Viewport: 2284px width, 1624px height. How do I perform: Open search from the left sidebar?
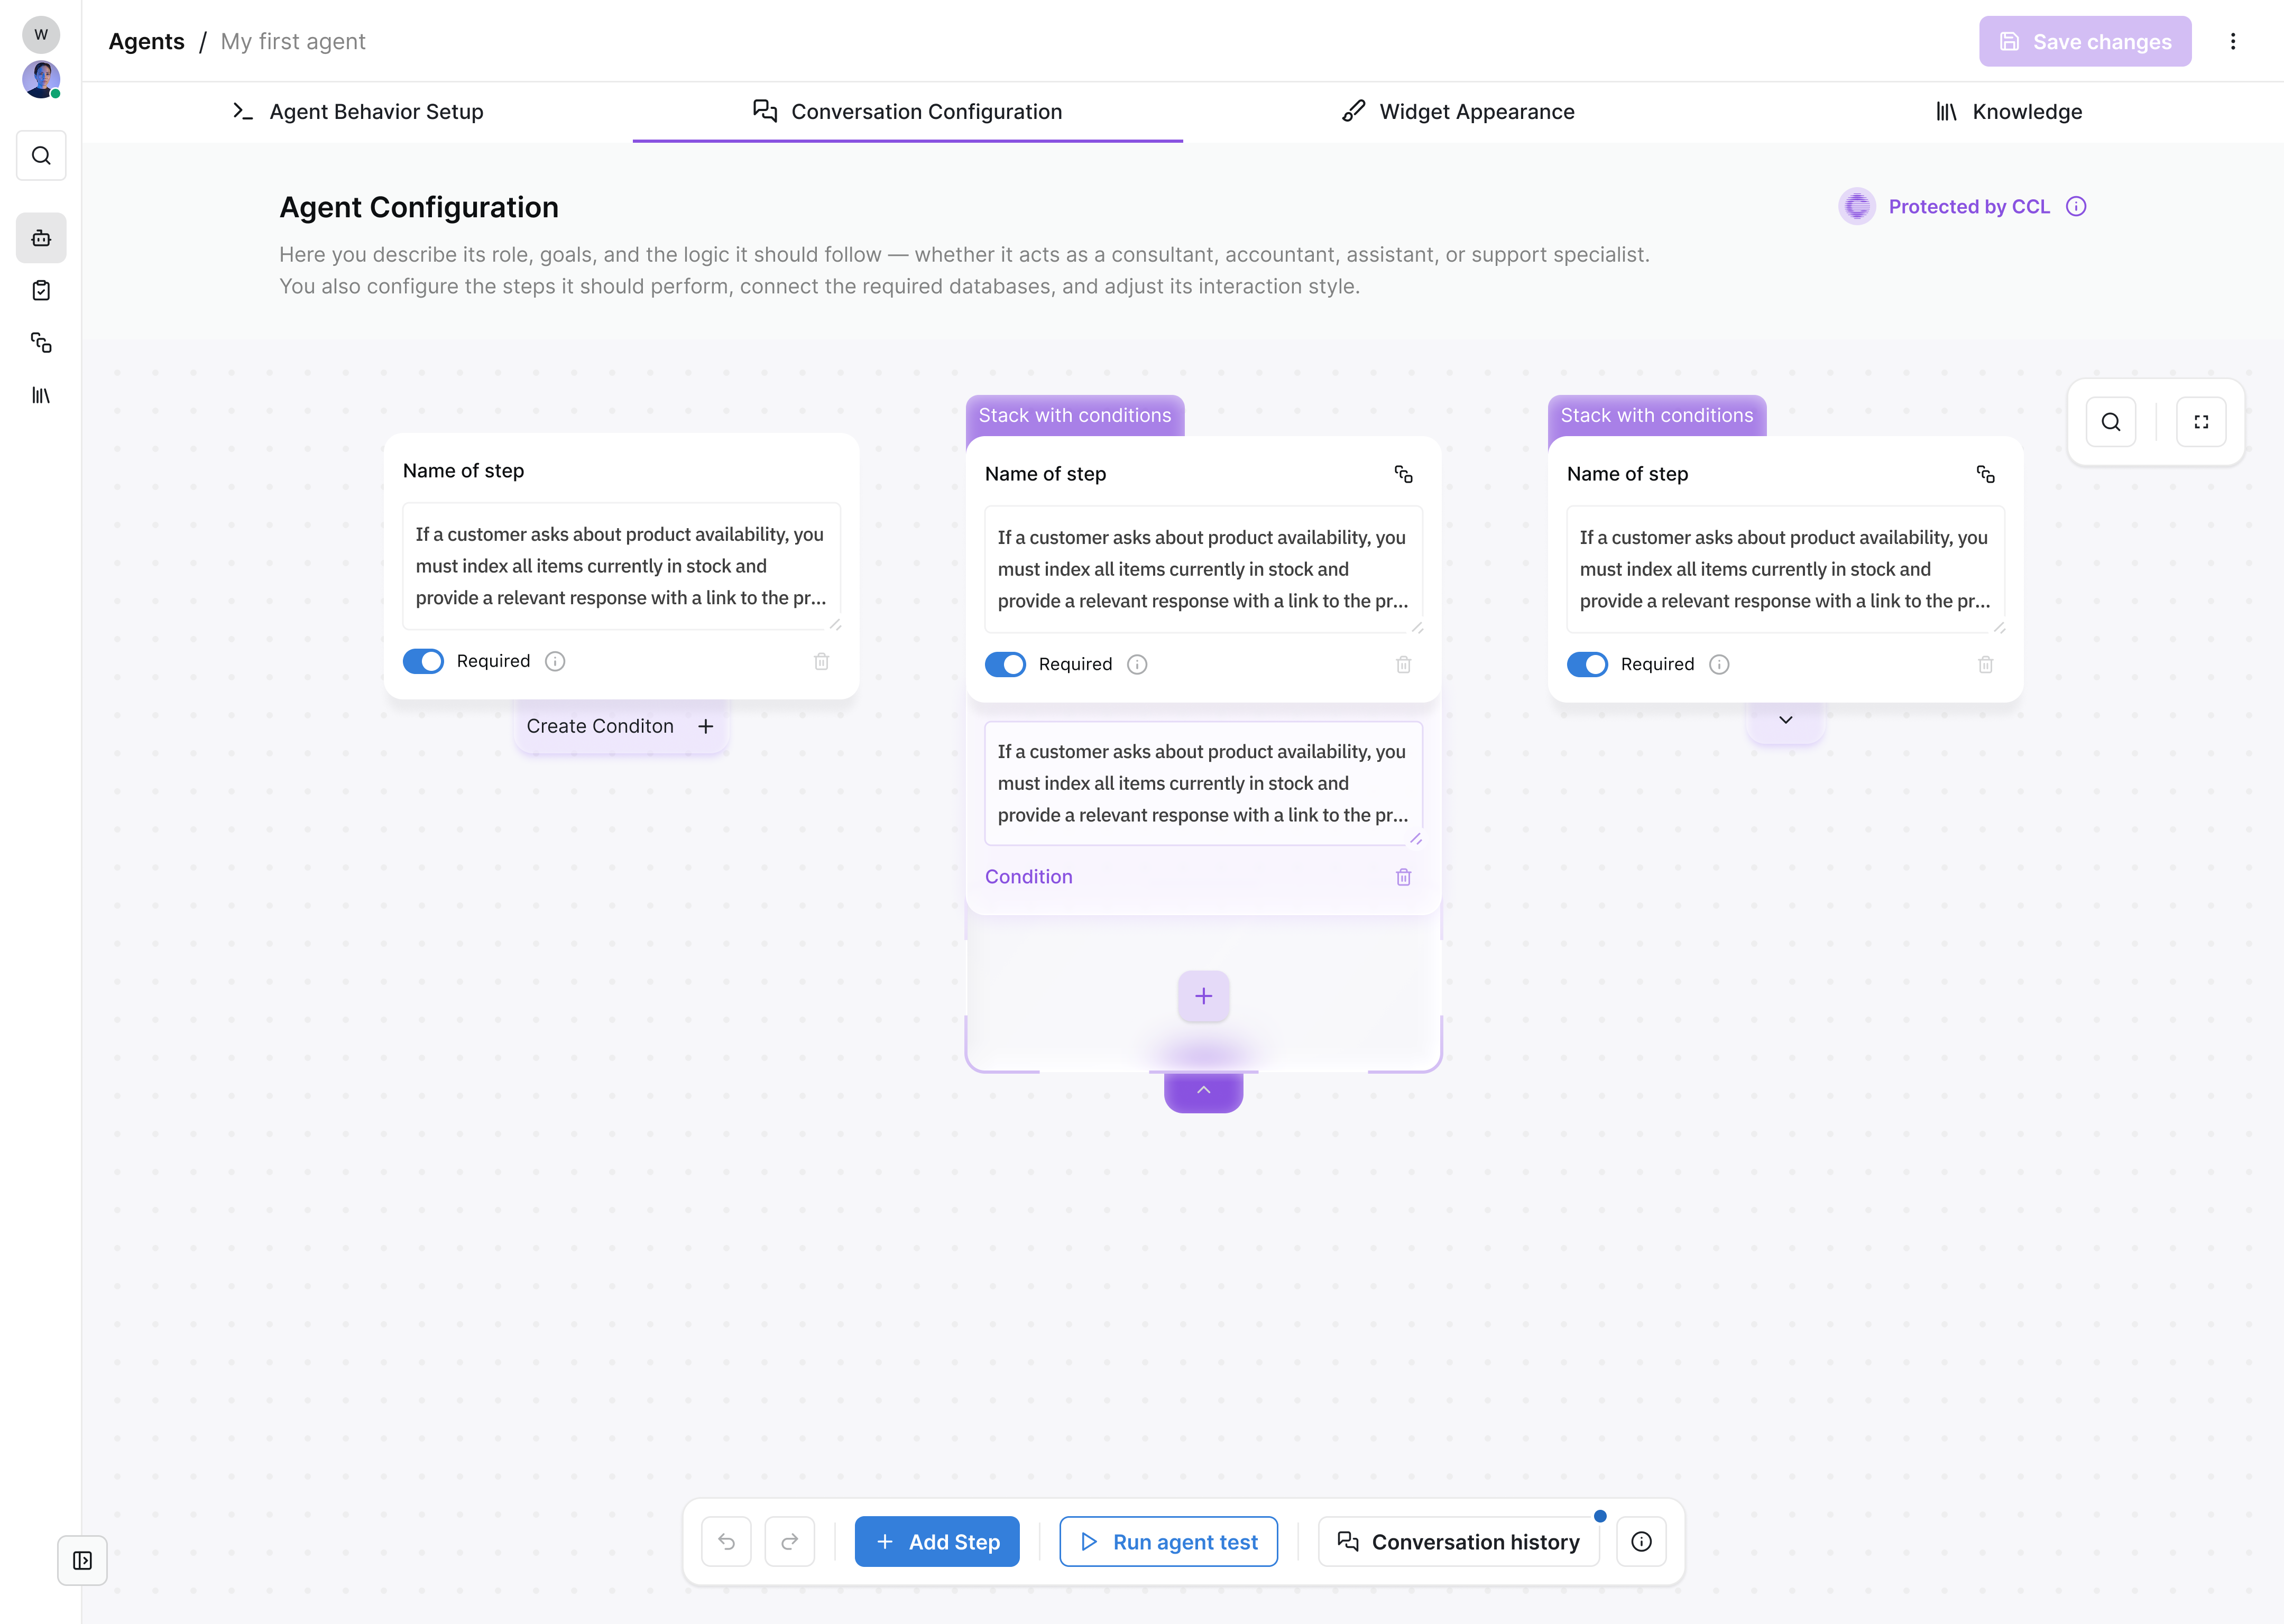[x=41, y=156]
